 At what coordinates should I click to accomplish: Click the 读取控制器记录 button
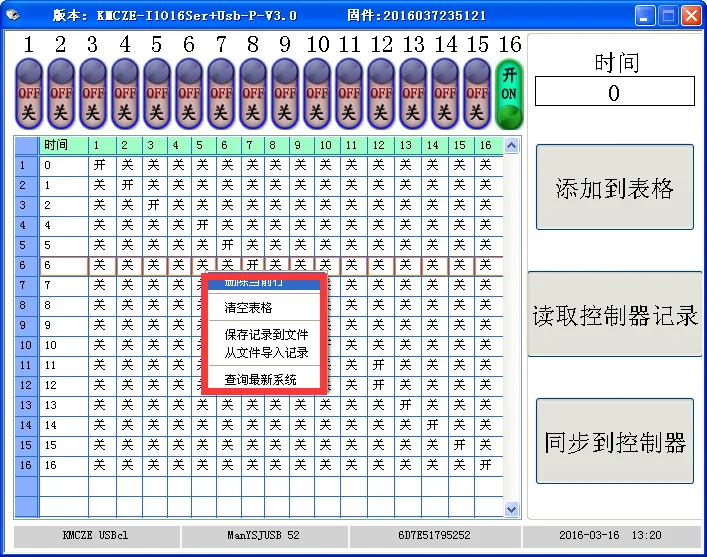[615, 314]
